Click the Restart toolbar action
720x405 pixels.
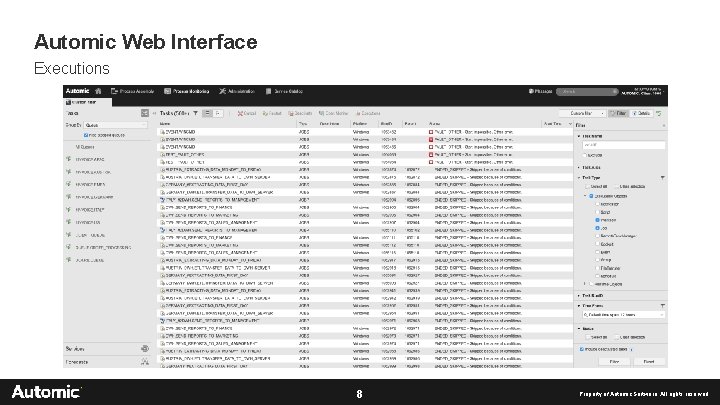(x=272, y=113)
